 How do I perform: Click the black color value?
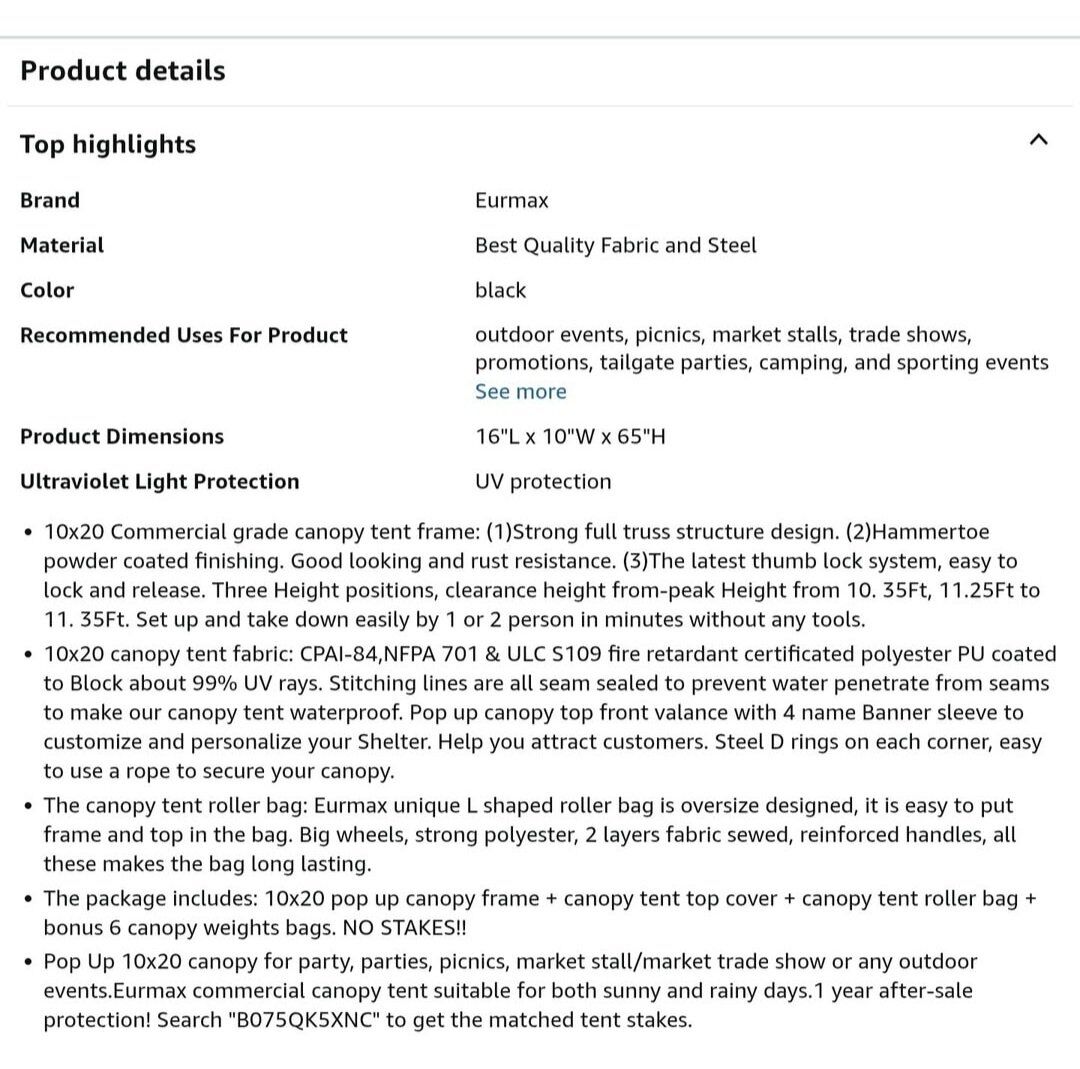coord(500,290)
